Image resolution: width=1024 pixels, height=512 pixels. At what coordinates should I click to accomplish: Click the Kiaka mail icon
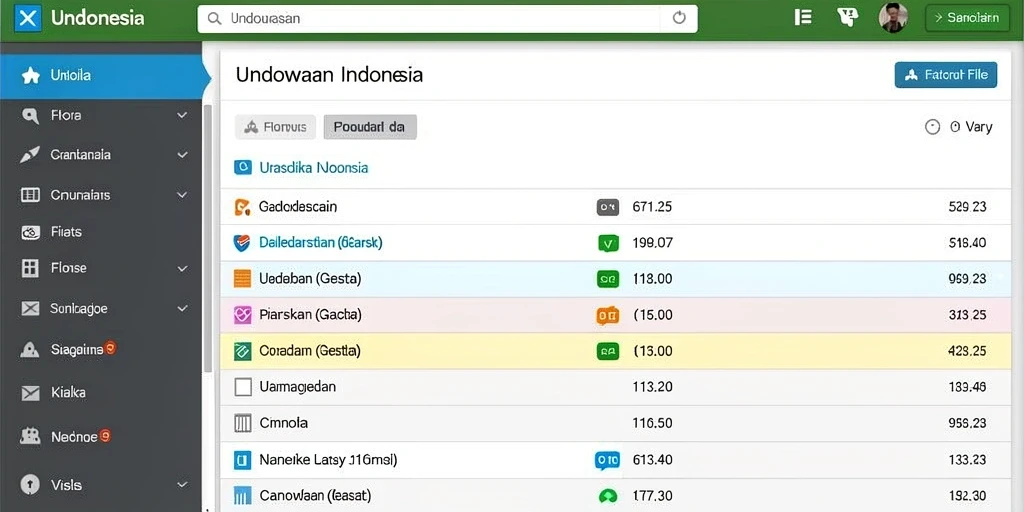[30, 392]
